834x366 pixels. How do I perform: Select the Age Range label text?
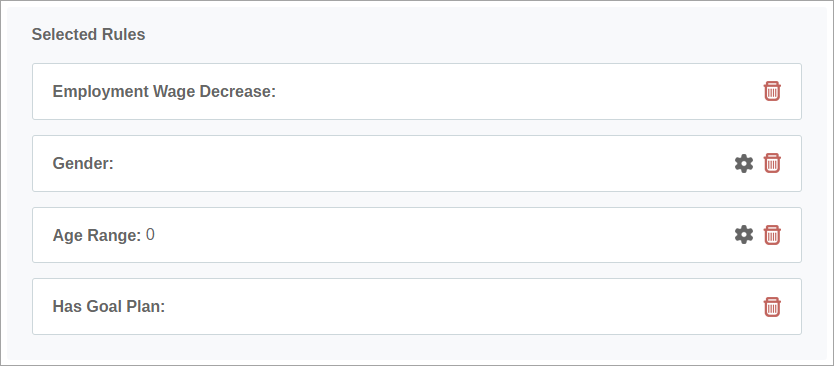pyautogui.click(x=97, y=235)
